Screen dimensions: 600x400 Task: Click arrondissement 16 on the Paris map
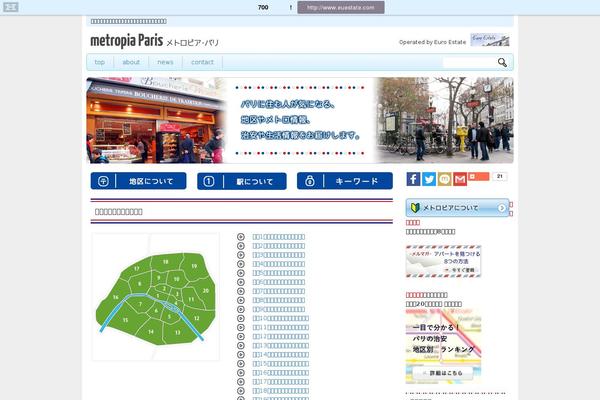(115, 297)
